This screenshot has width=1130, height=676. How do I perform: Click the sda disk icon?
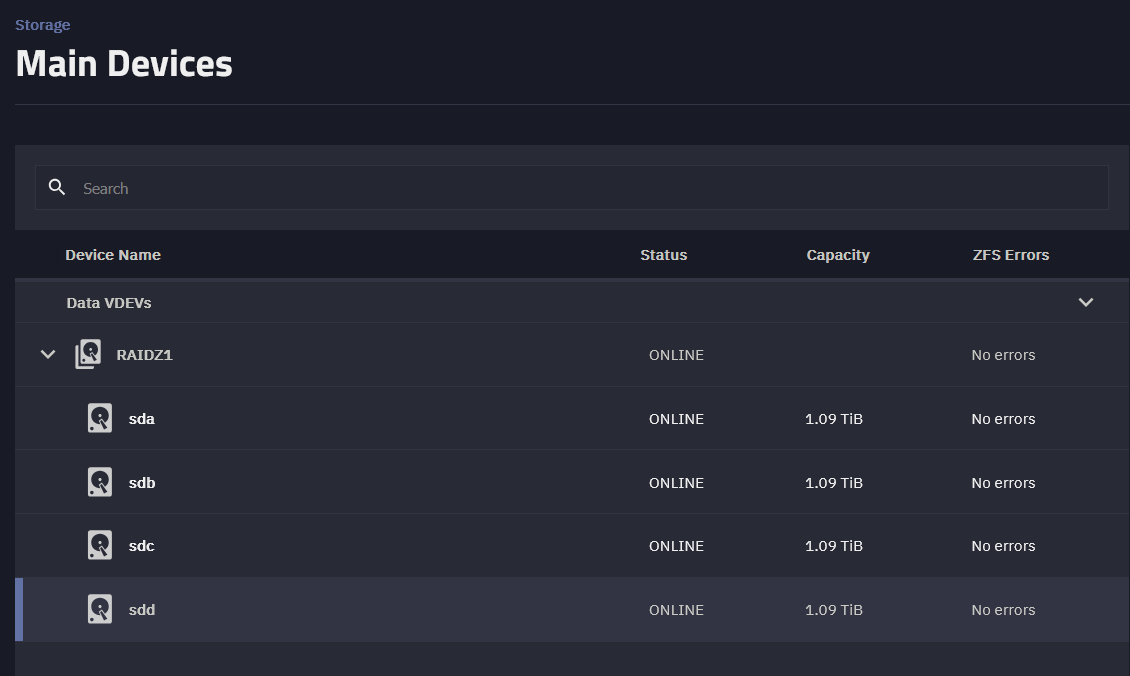pos(99,418)
